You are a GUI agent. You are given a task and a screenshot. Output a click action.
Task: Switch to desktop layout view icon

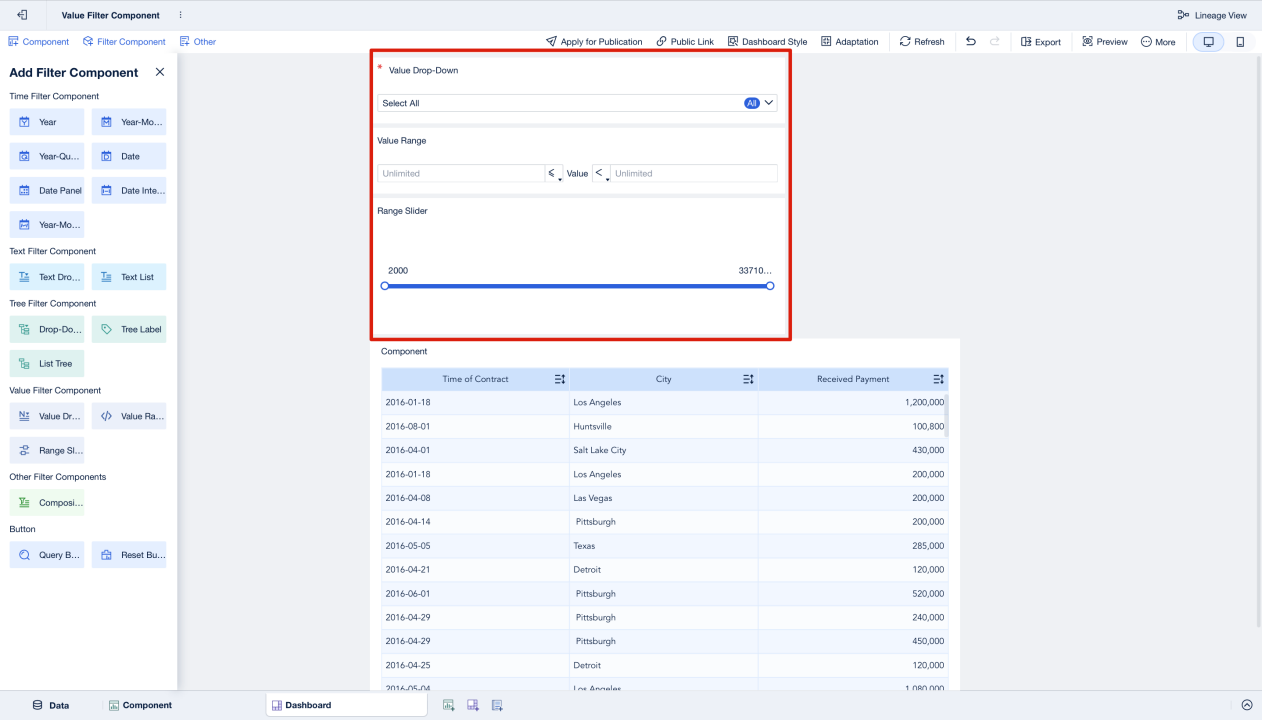click(1208, 42)
